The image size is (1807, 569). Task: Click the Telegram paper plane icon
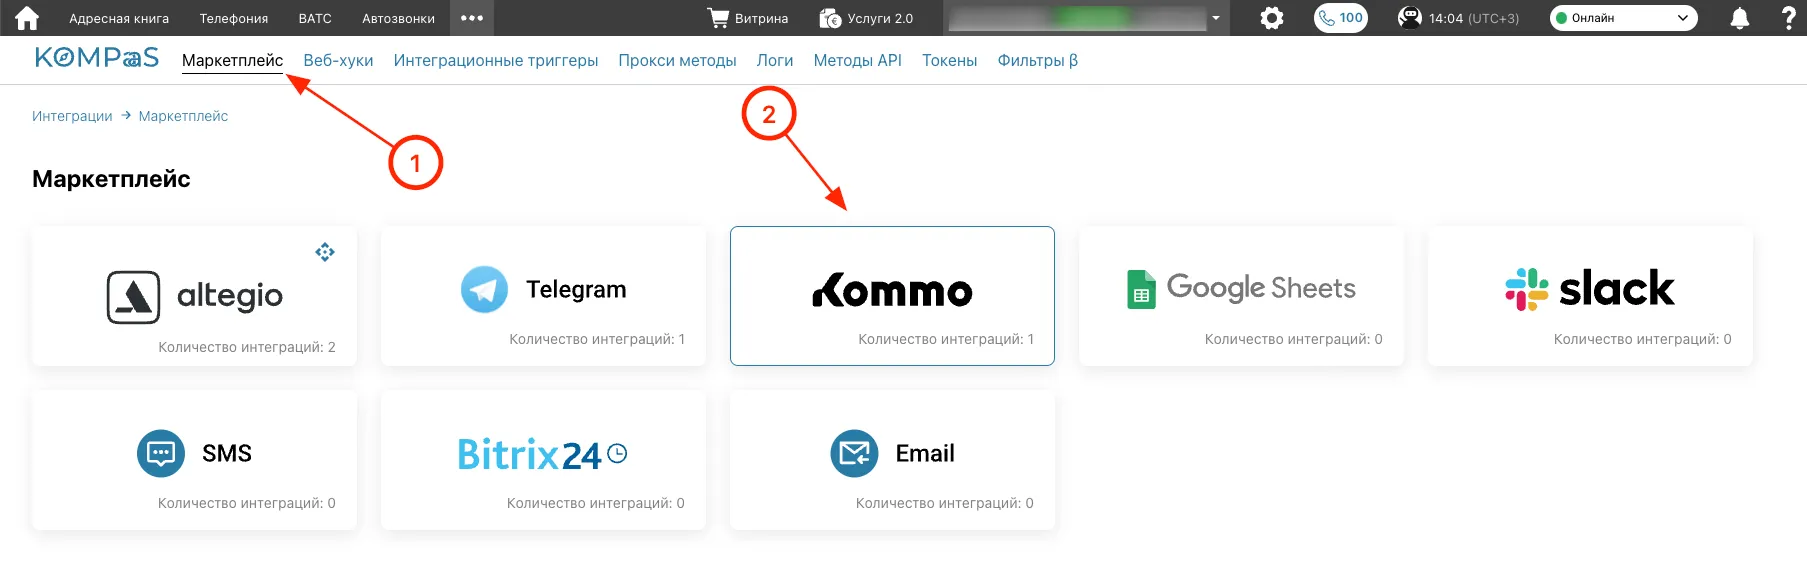coord(484,289)
